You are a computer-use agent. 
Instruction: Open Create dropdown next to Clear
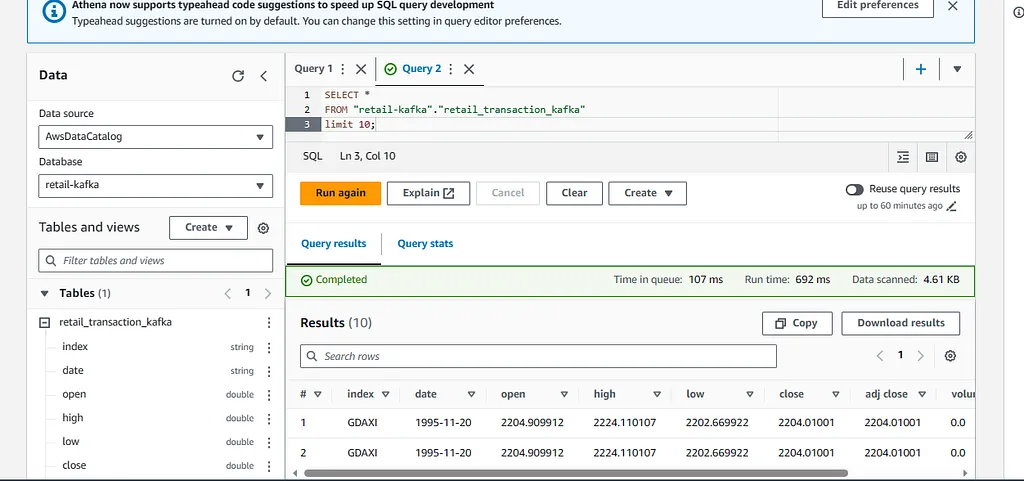(647, 193)
